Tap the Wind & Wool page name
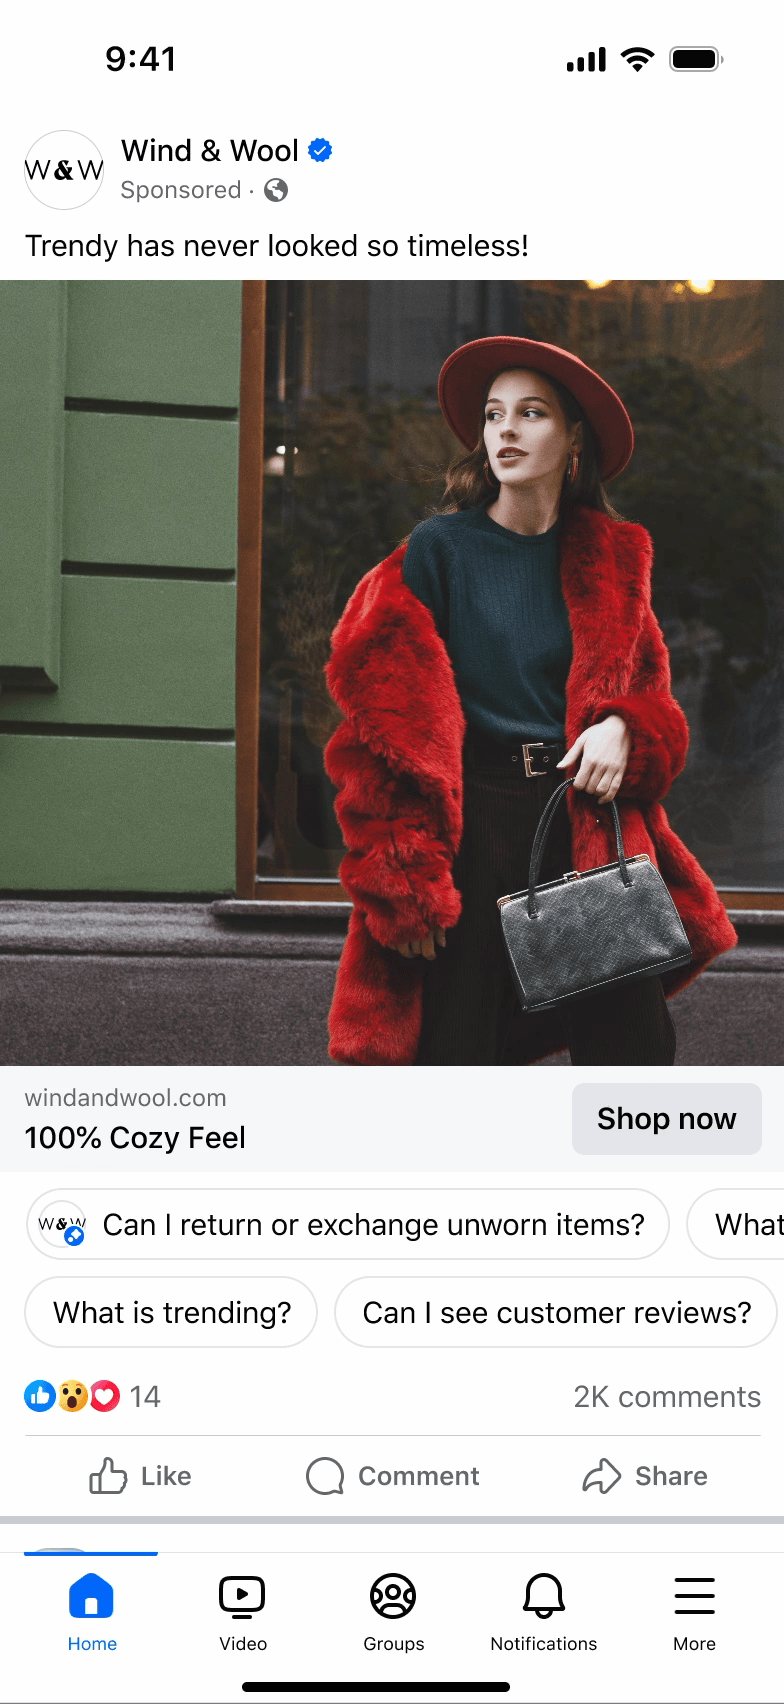 click(210, 150)
